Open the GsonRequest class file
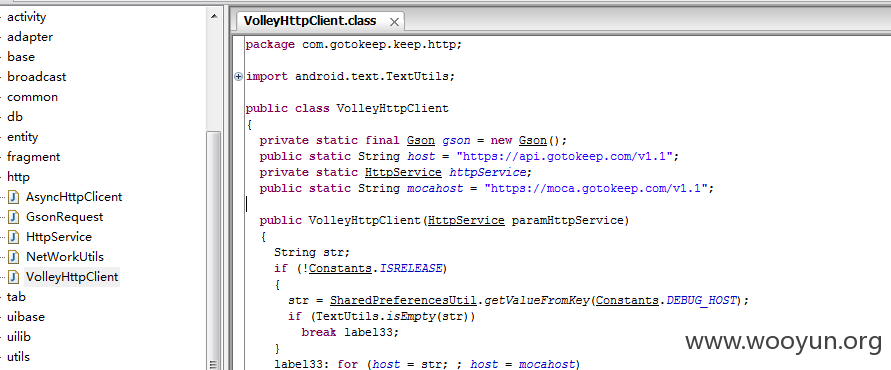This screenshot has width=891, height=370. click(65, 217)
